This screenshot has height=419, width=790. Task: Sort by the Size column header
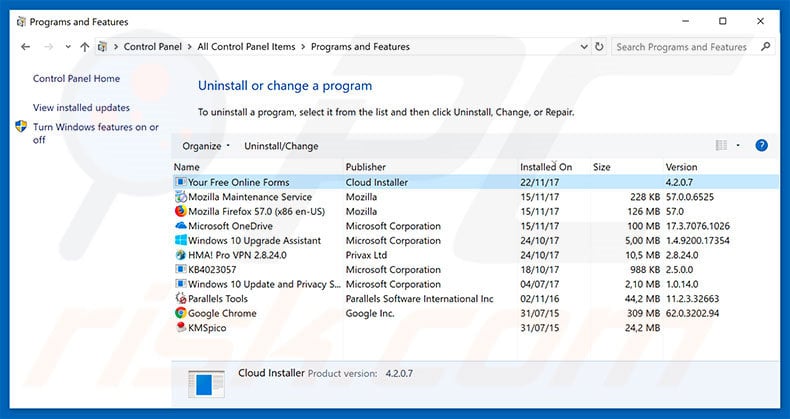(602, 167)
